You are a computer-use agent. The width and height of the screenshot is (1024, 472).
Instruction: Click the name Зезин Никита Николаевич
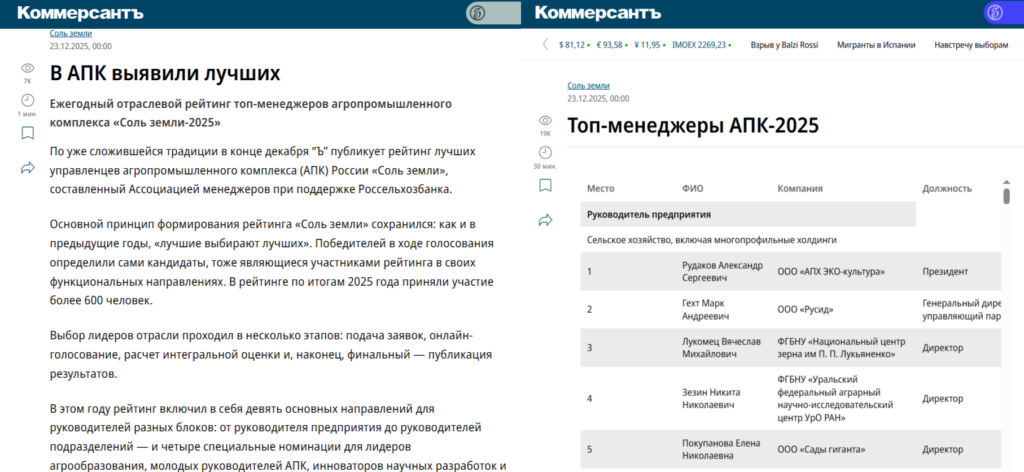click(712, 398)
